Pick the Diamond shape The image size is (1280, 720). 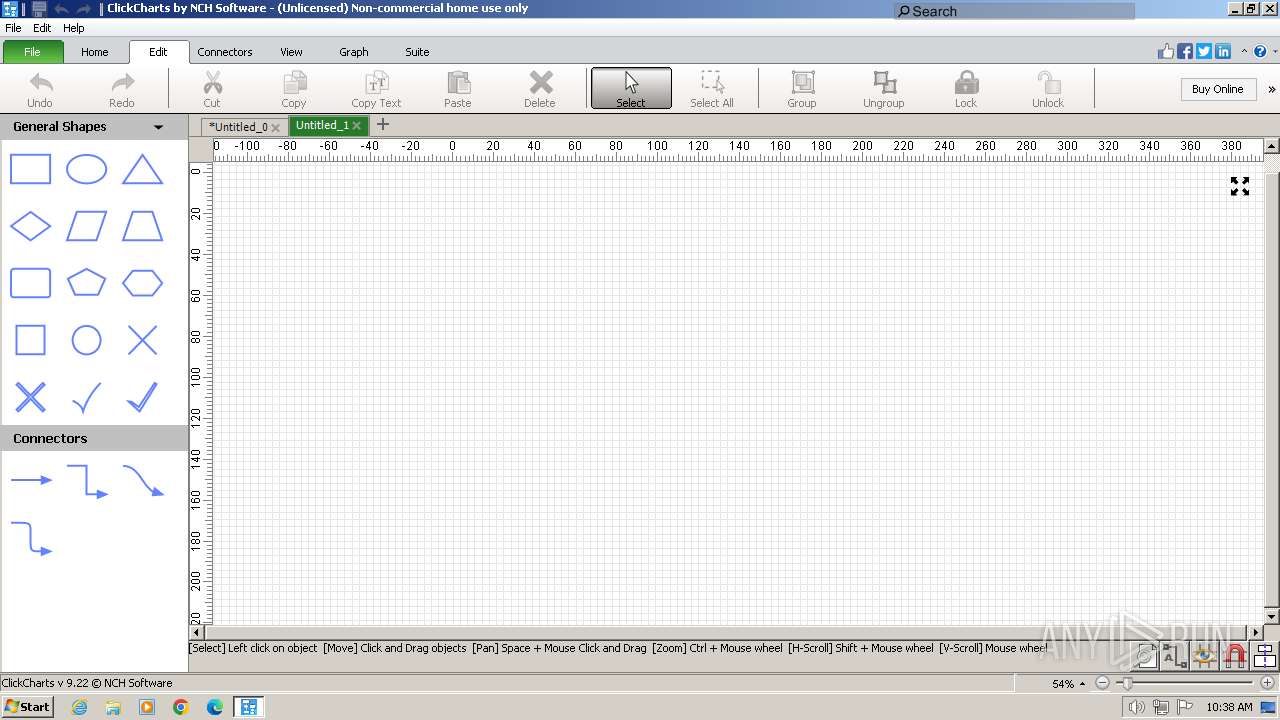30,227
